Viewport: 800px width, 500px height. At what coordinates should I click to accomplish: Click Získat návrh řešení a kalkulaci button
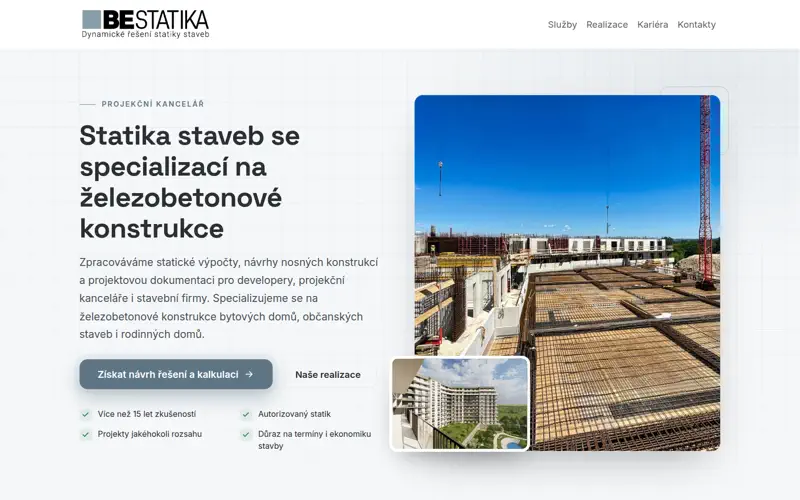coord(176,374)
